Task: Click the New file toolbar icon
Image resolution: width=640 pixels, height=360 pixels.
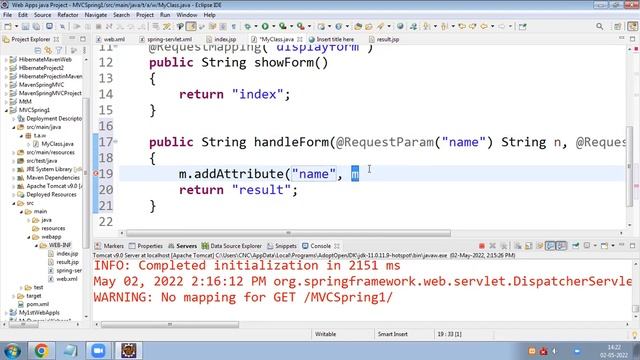Action: click(x=8, y=27)
